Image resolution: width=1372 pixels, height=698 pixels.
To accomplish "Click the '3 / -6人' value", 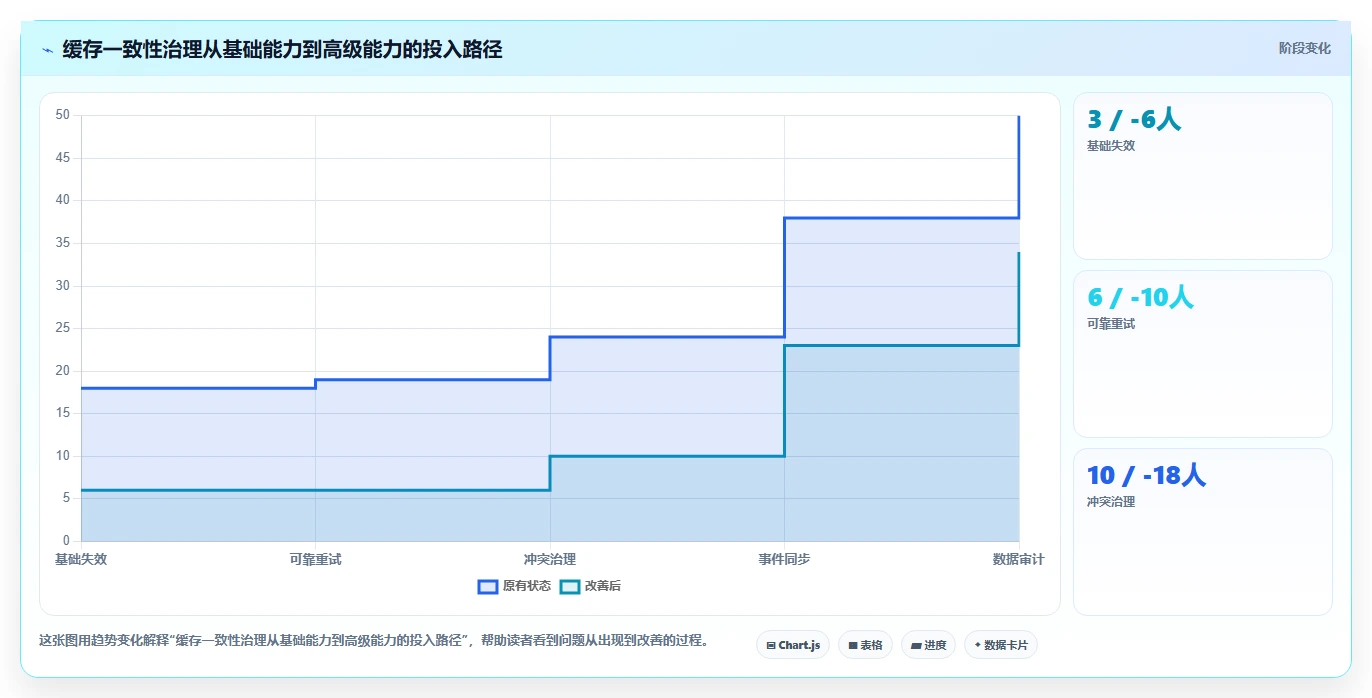I will [x=1134, y=120].
